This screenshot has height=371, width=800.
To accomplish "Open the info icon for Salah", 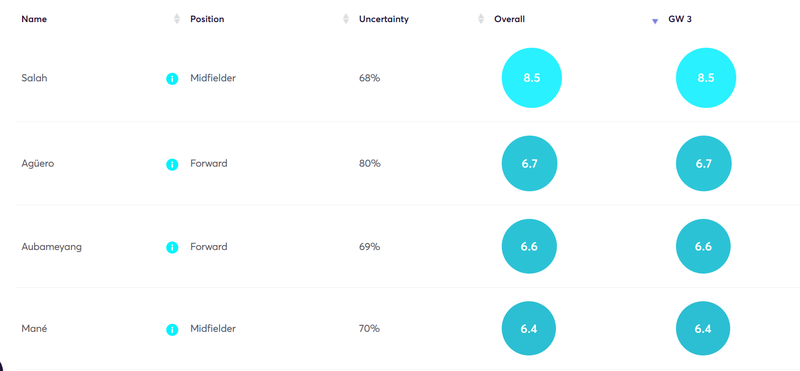I will pyautogui.click(x=172, y=79).
